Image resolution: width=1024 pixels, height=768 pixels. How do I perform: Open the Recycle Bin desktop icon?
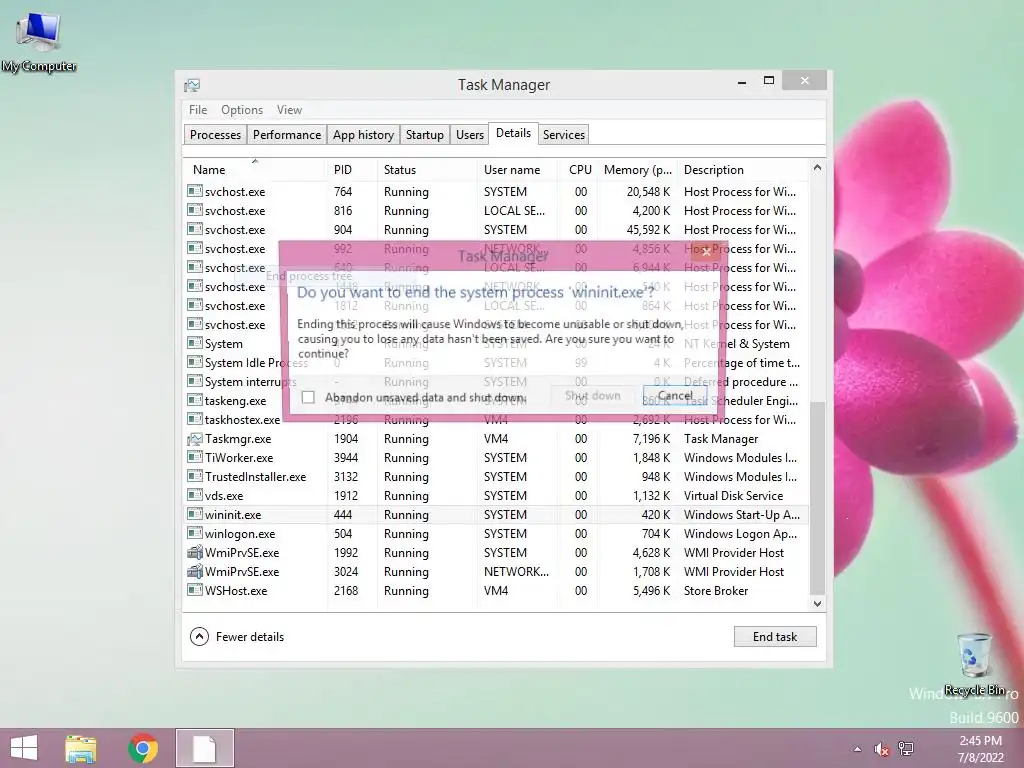[974, 663]
